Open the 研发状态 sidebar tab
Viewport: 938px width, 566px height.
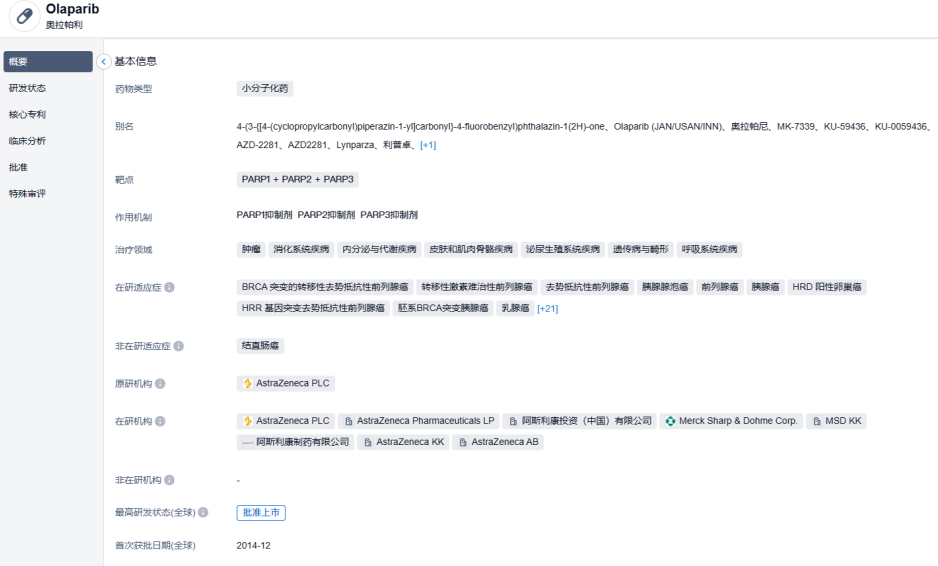point(27,88)
